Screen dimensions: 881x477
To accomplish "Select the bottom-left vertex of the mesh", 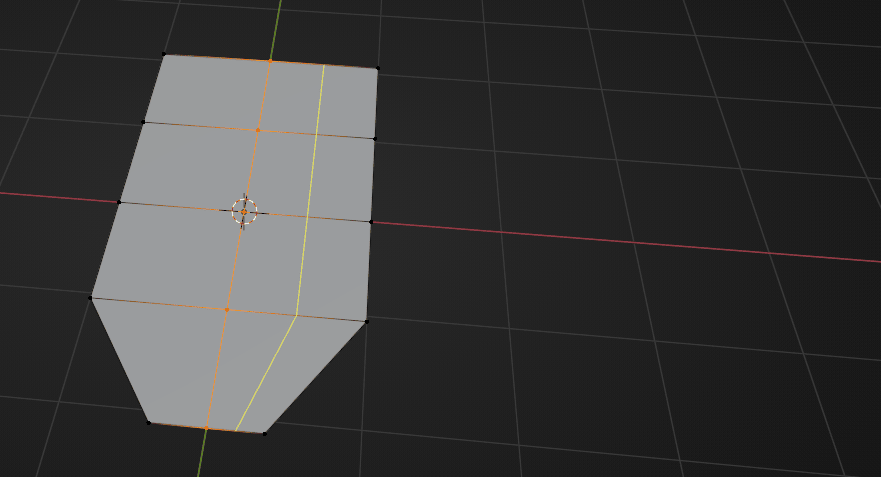I will (149, 422).
